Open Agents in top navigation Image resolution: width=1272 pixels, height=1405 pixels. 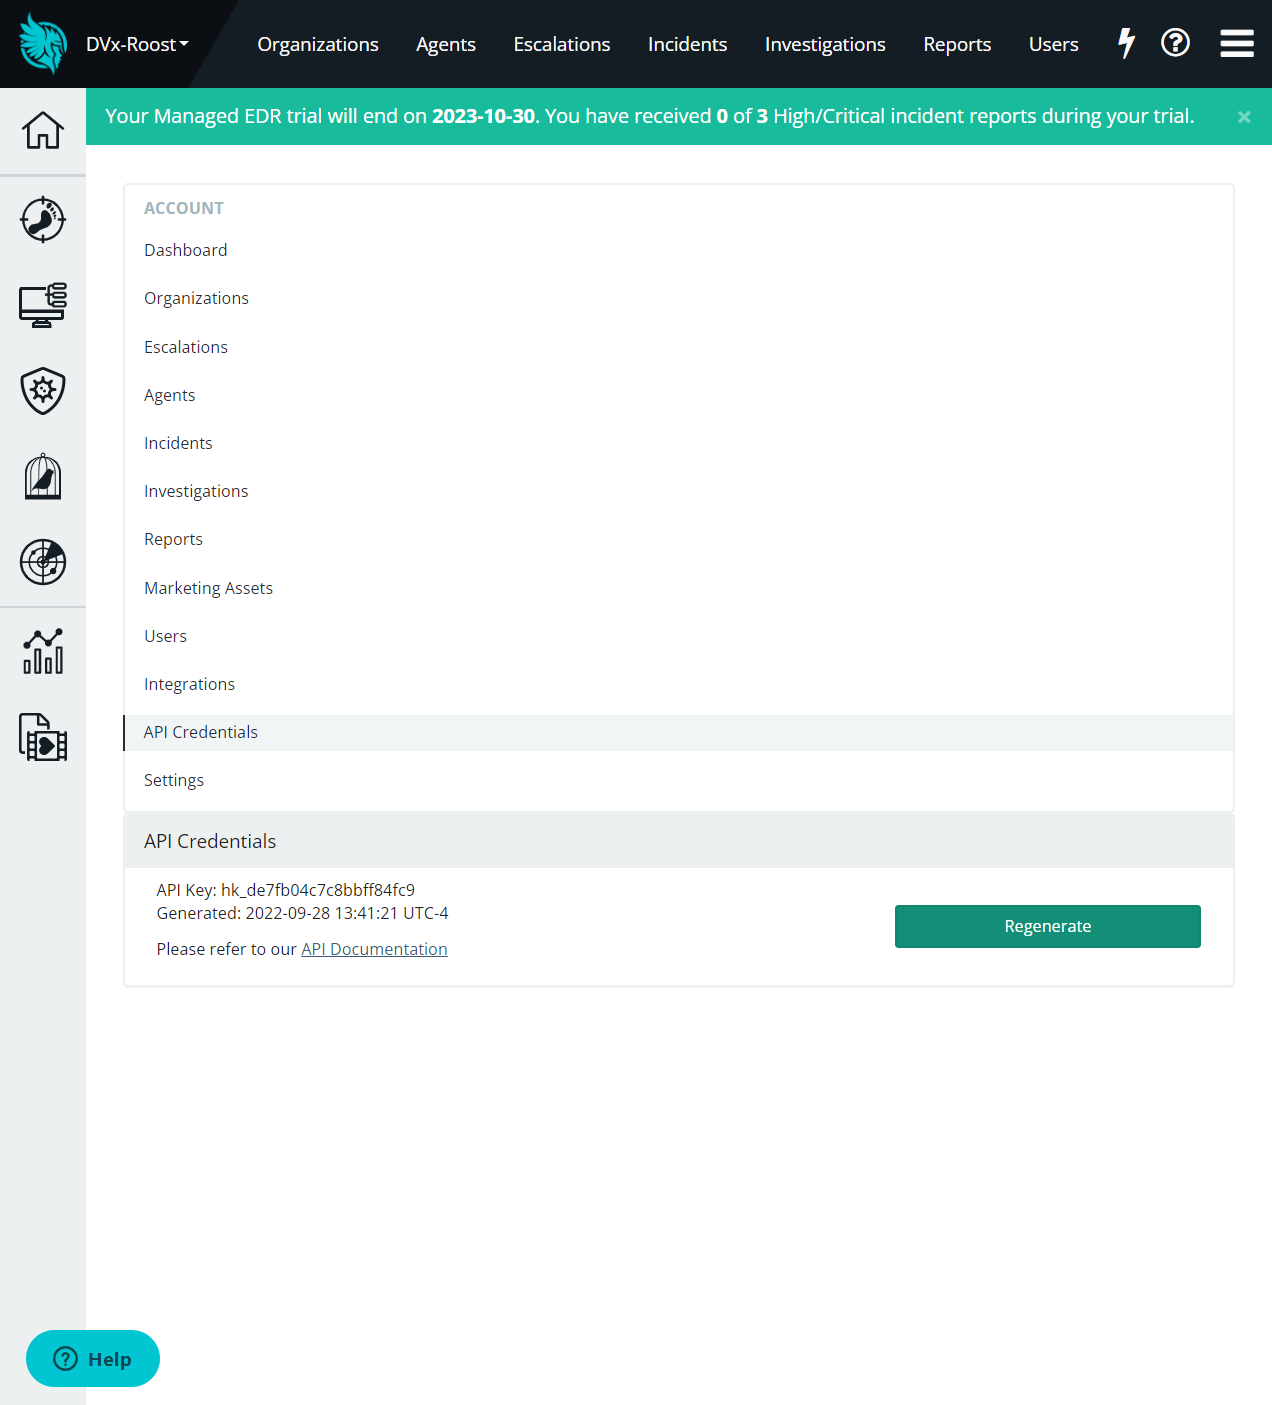coord(446,44)
